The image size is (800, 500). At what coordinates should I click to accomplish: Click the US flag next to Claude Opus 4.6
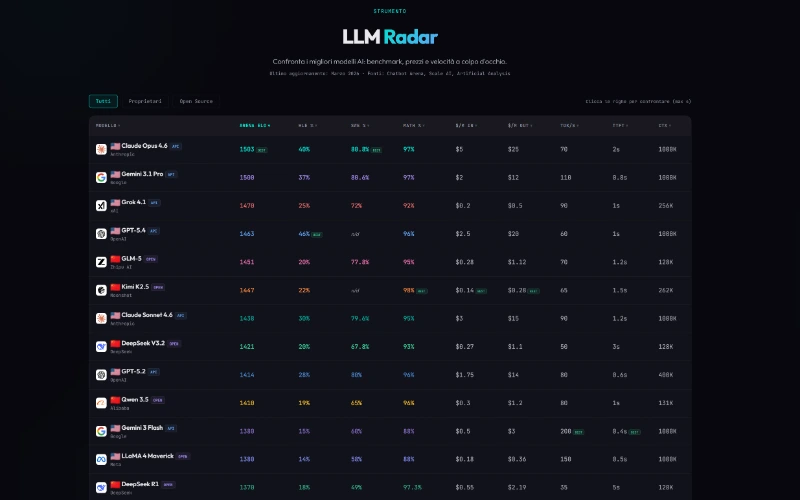point(115,146)
